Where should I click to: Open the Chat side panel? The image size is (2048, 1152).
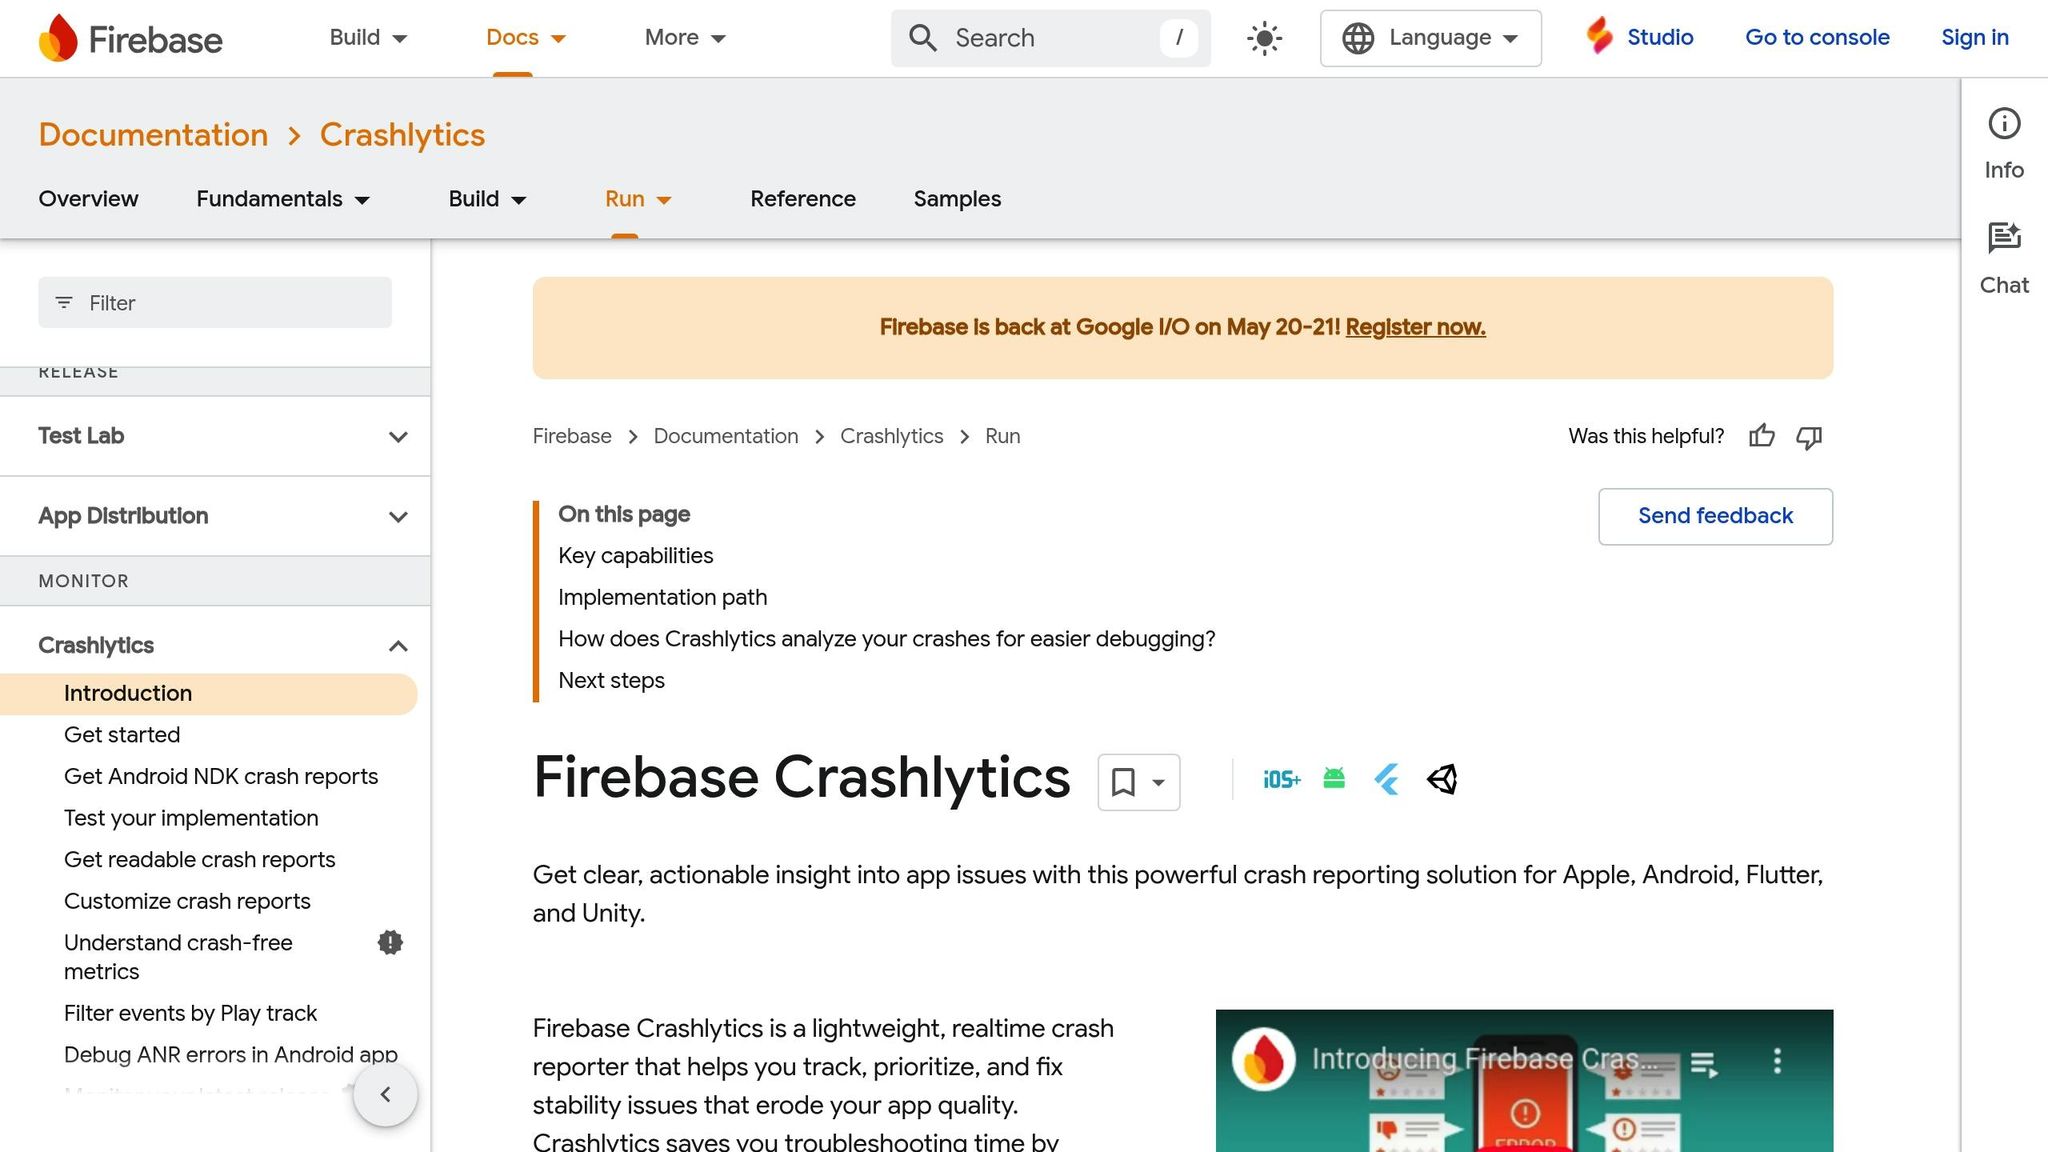tap(2004, 259)
